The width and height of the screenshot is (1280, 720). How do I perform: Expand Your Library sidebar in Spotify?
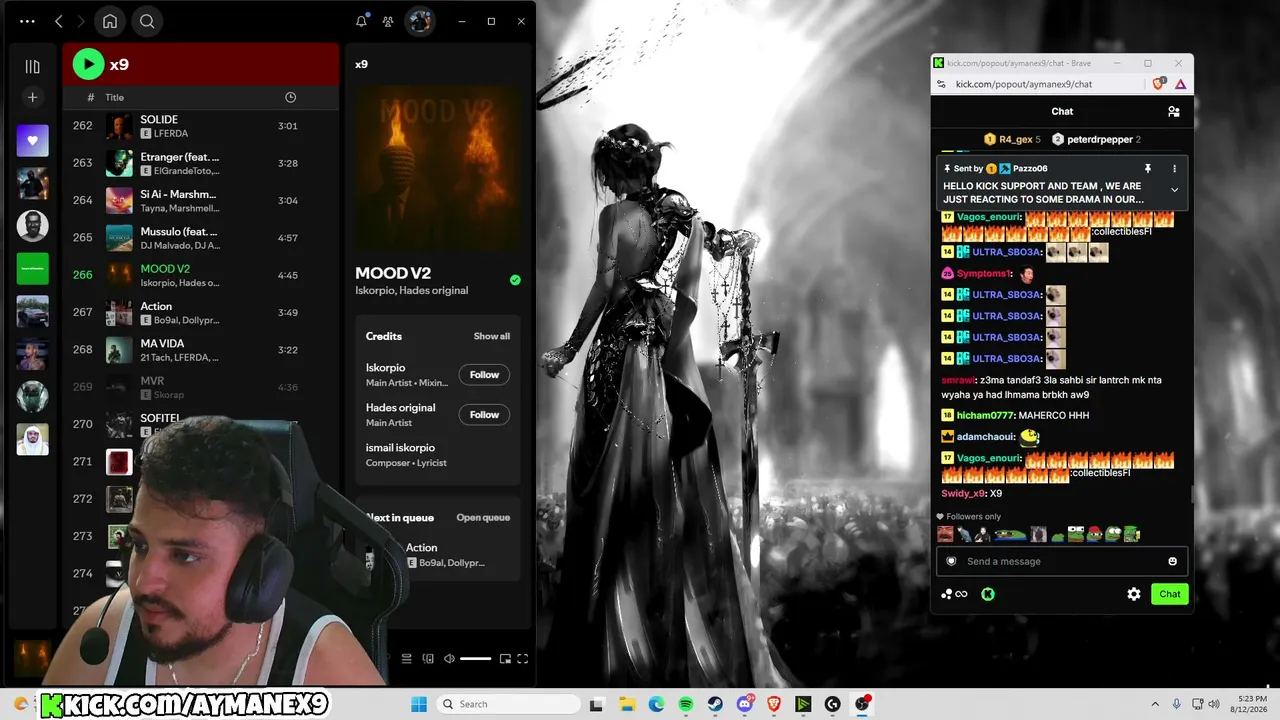[x=32, y=66]
